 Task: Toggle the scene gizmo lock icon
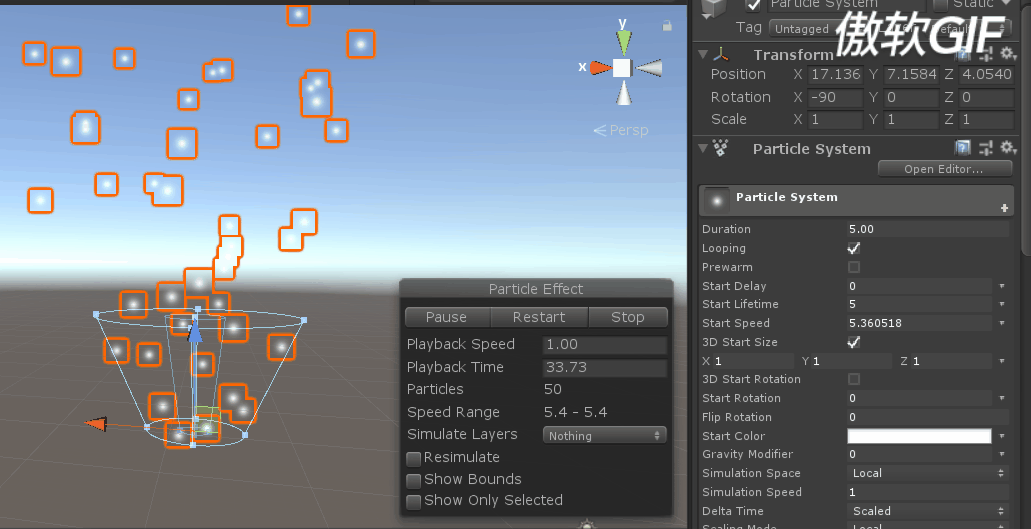[x=667, y=26]
